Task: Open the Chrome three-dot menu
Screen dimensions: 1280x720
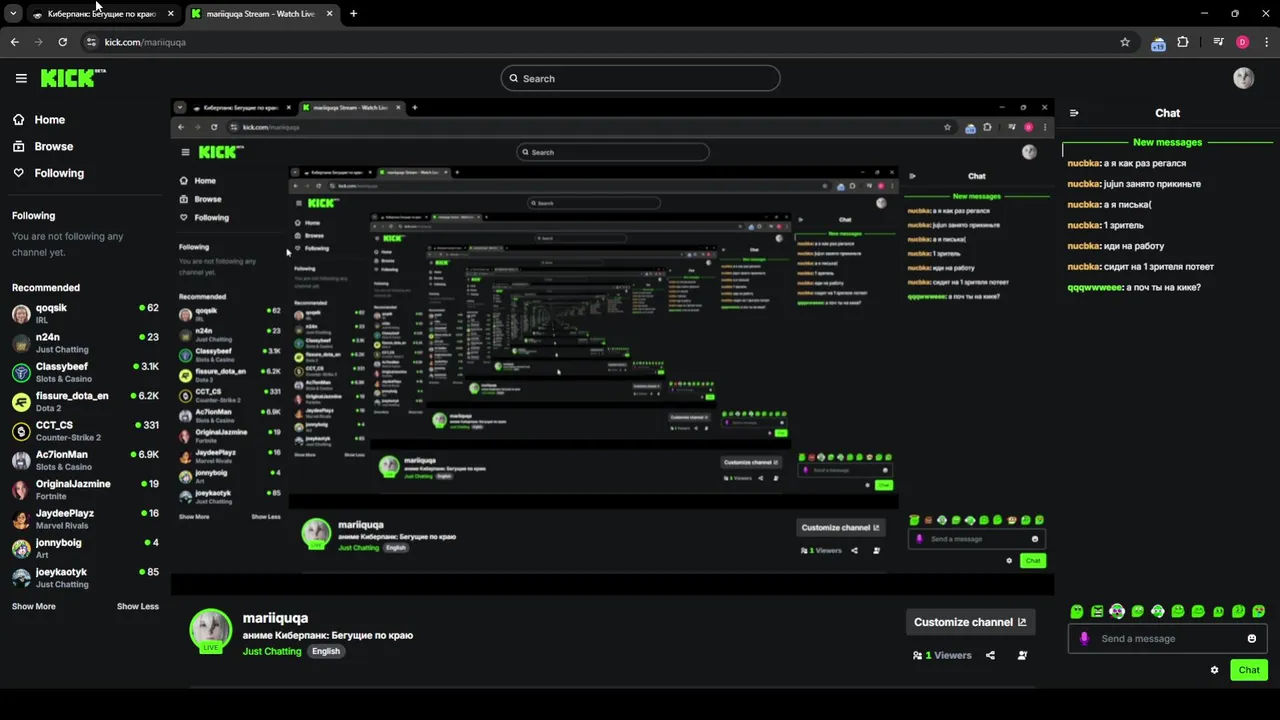Action: point(1266,42)
